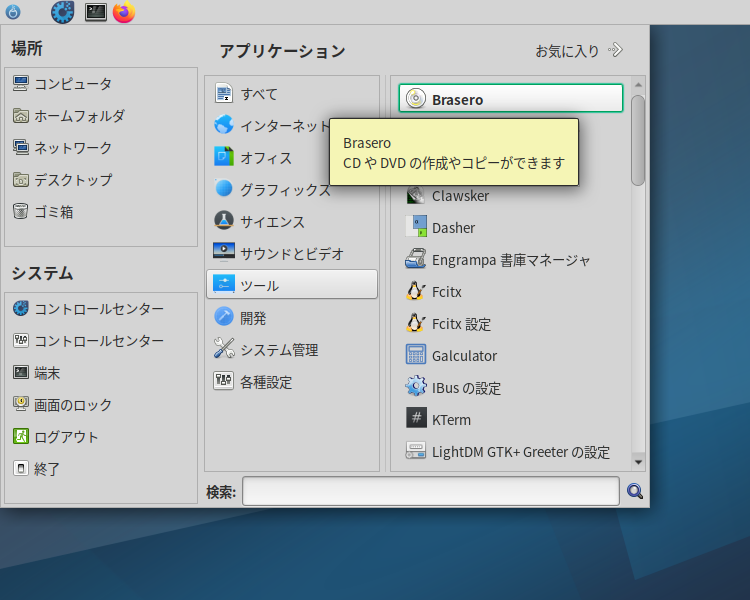Click the IBus の設定 gear icon
The height and width of the screenshot is (600, 750).
click(x=416, y=387)
